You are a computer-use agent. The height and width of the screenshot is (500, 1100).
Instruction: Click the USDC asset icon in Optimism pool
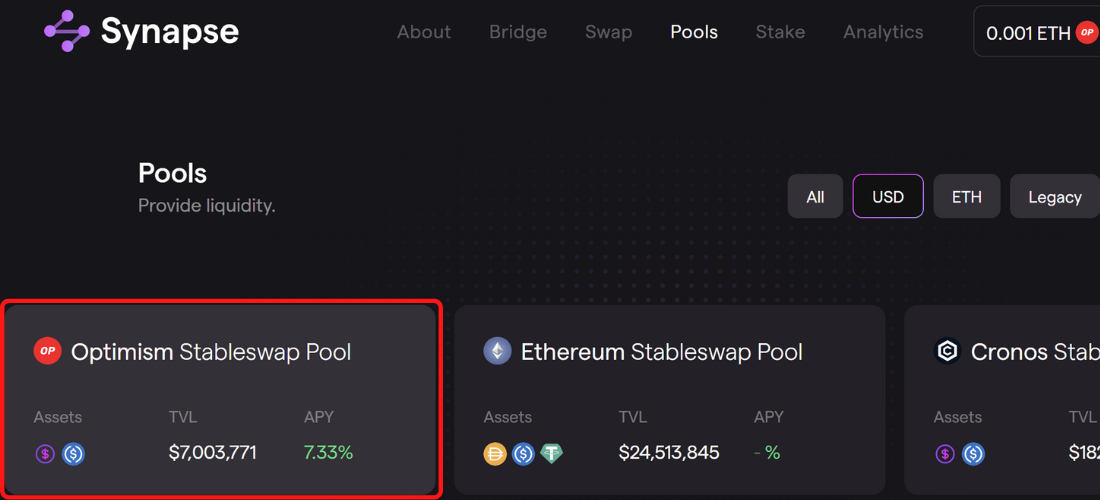coord(73,454)
